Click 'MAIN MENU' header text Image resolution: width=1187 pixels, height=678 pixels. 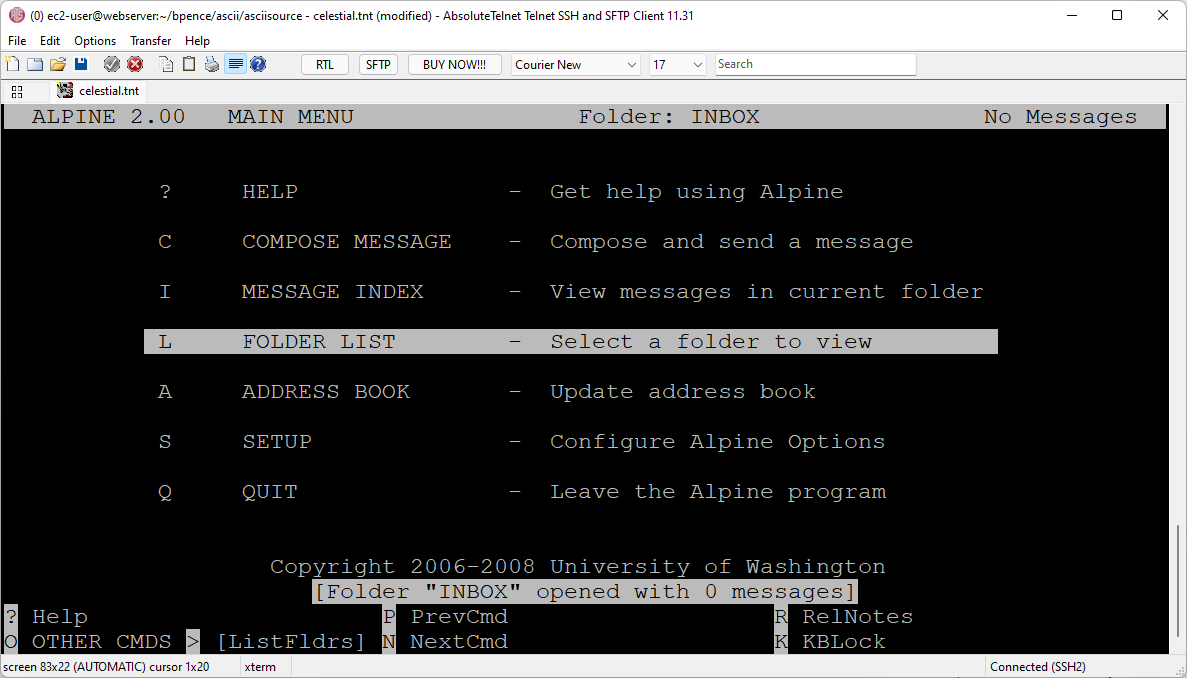coord(291,117)
